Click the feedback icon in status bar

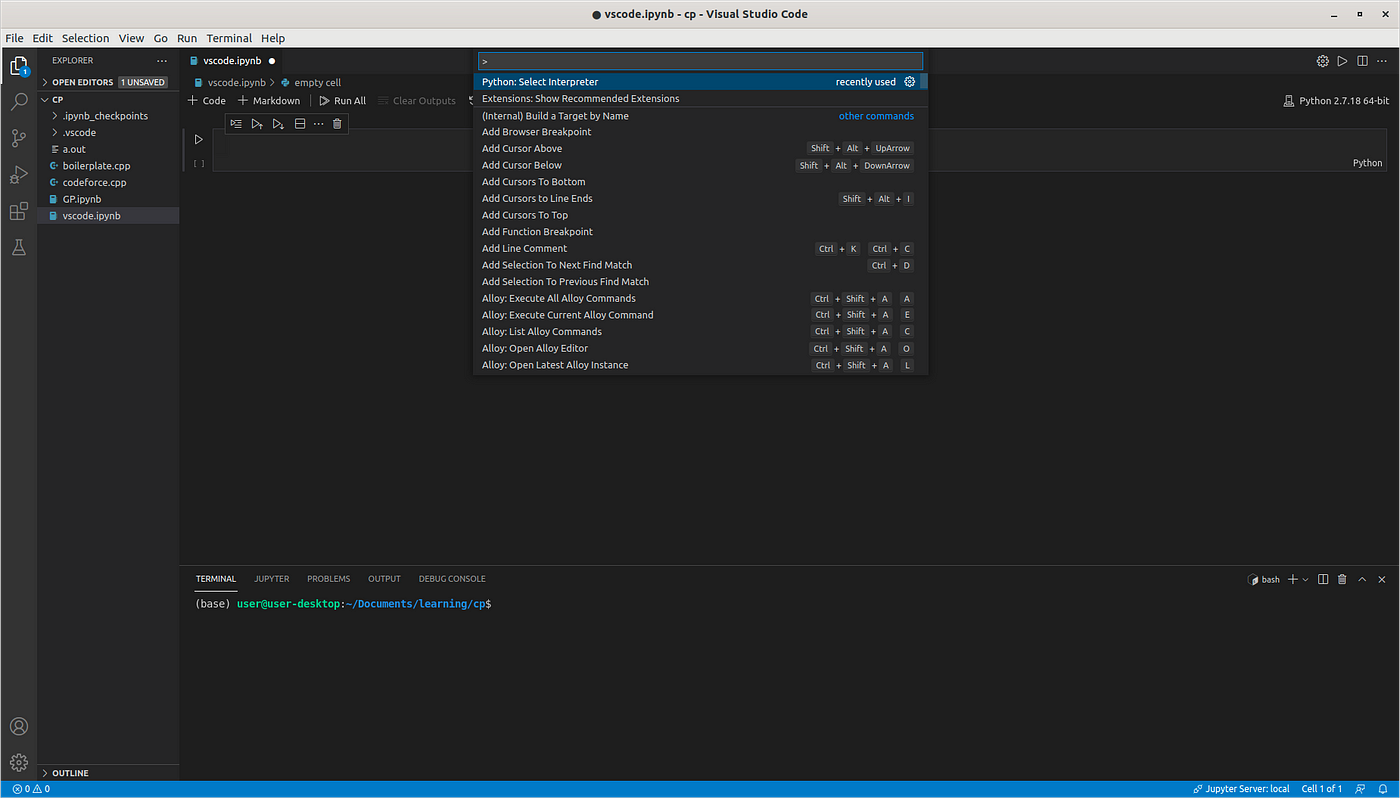tap(1361, 789)
